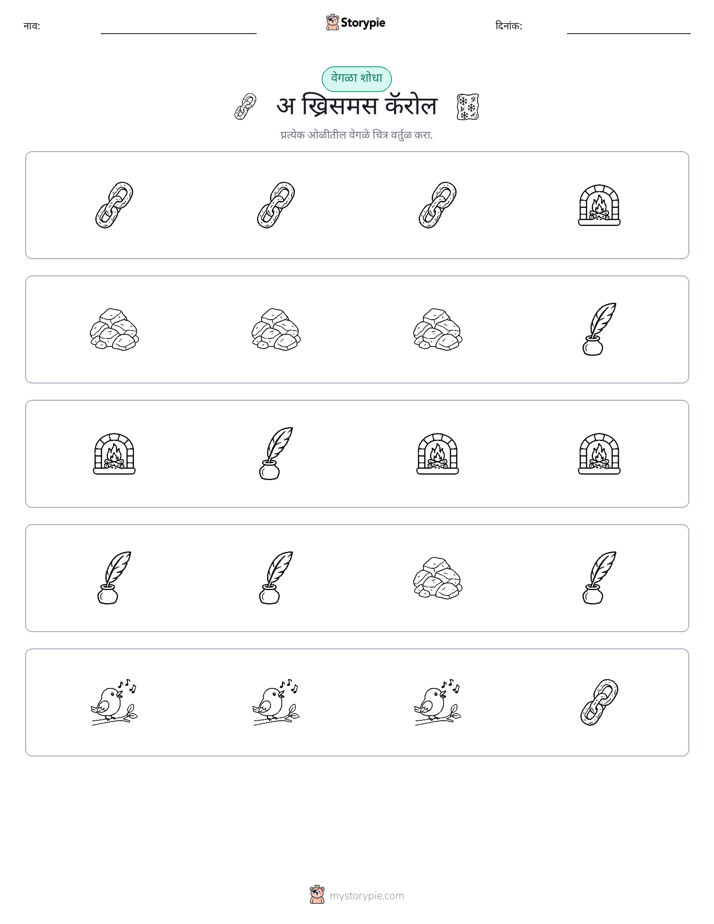This screenshot has width=714, height=924.
Task: Click the chain link in the last row
Action: (x=599, y=702)
